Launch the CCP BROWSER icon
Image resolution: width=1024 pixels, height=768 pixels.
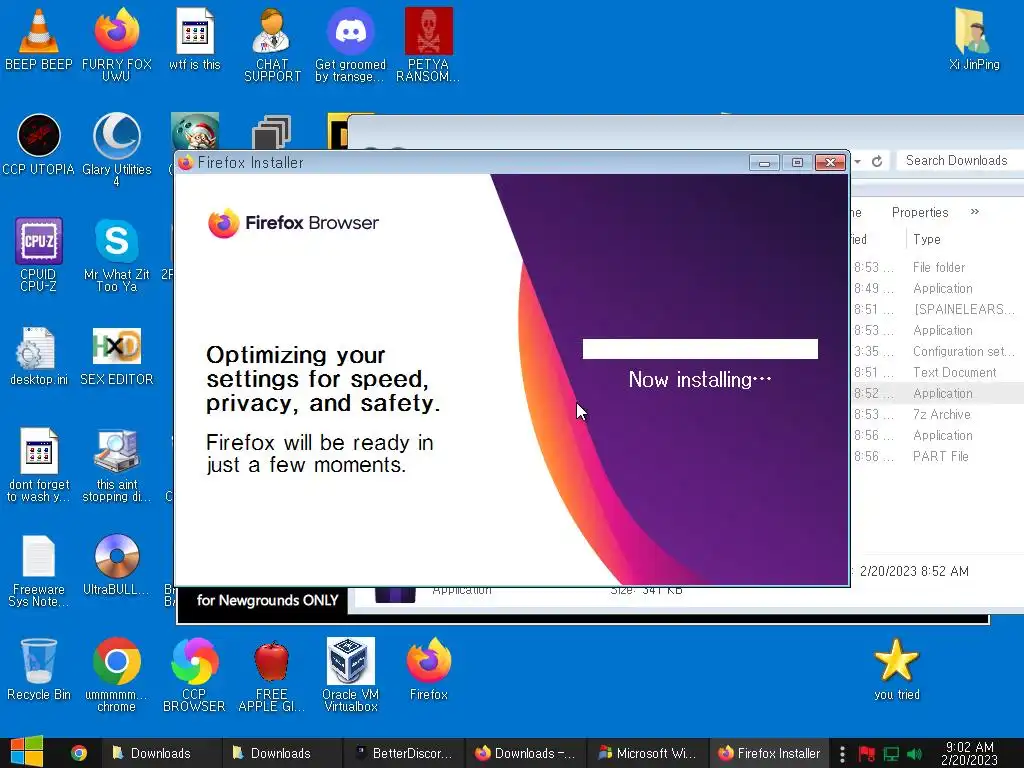coord(194,675)
